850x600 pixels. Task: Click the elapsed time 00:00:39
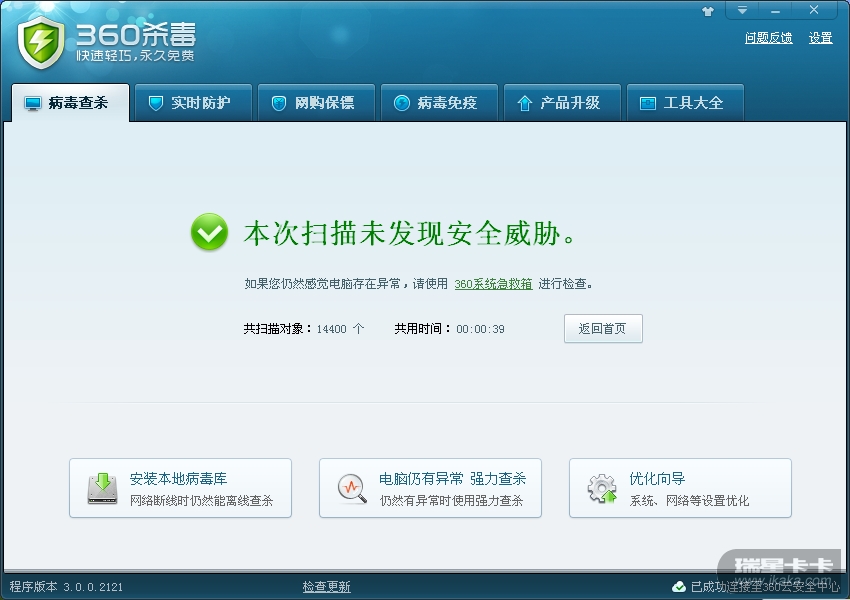point(480,329)
